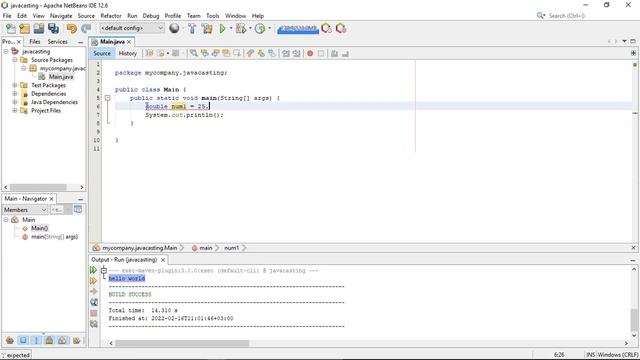Collapse the javacasting project node
This screenshot has width=640, height=360.
[x=6, y=51]
